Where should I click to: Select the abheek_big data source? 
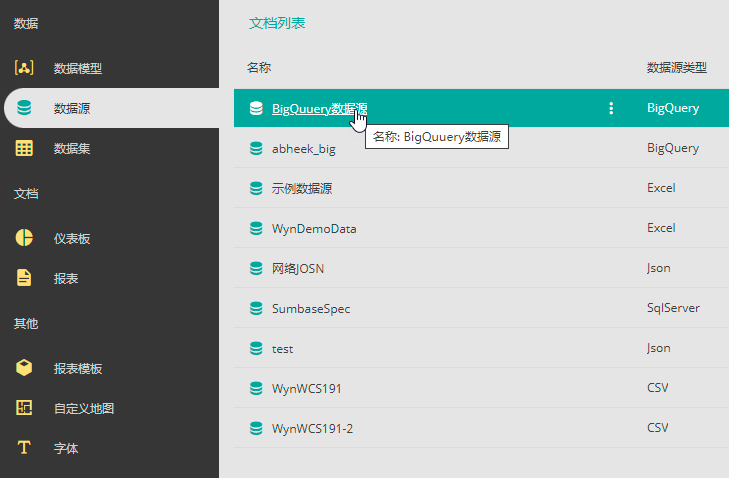[x=304, y=149]
